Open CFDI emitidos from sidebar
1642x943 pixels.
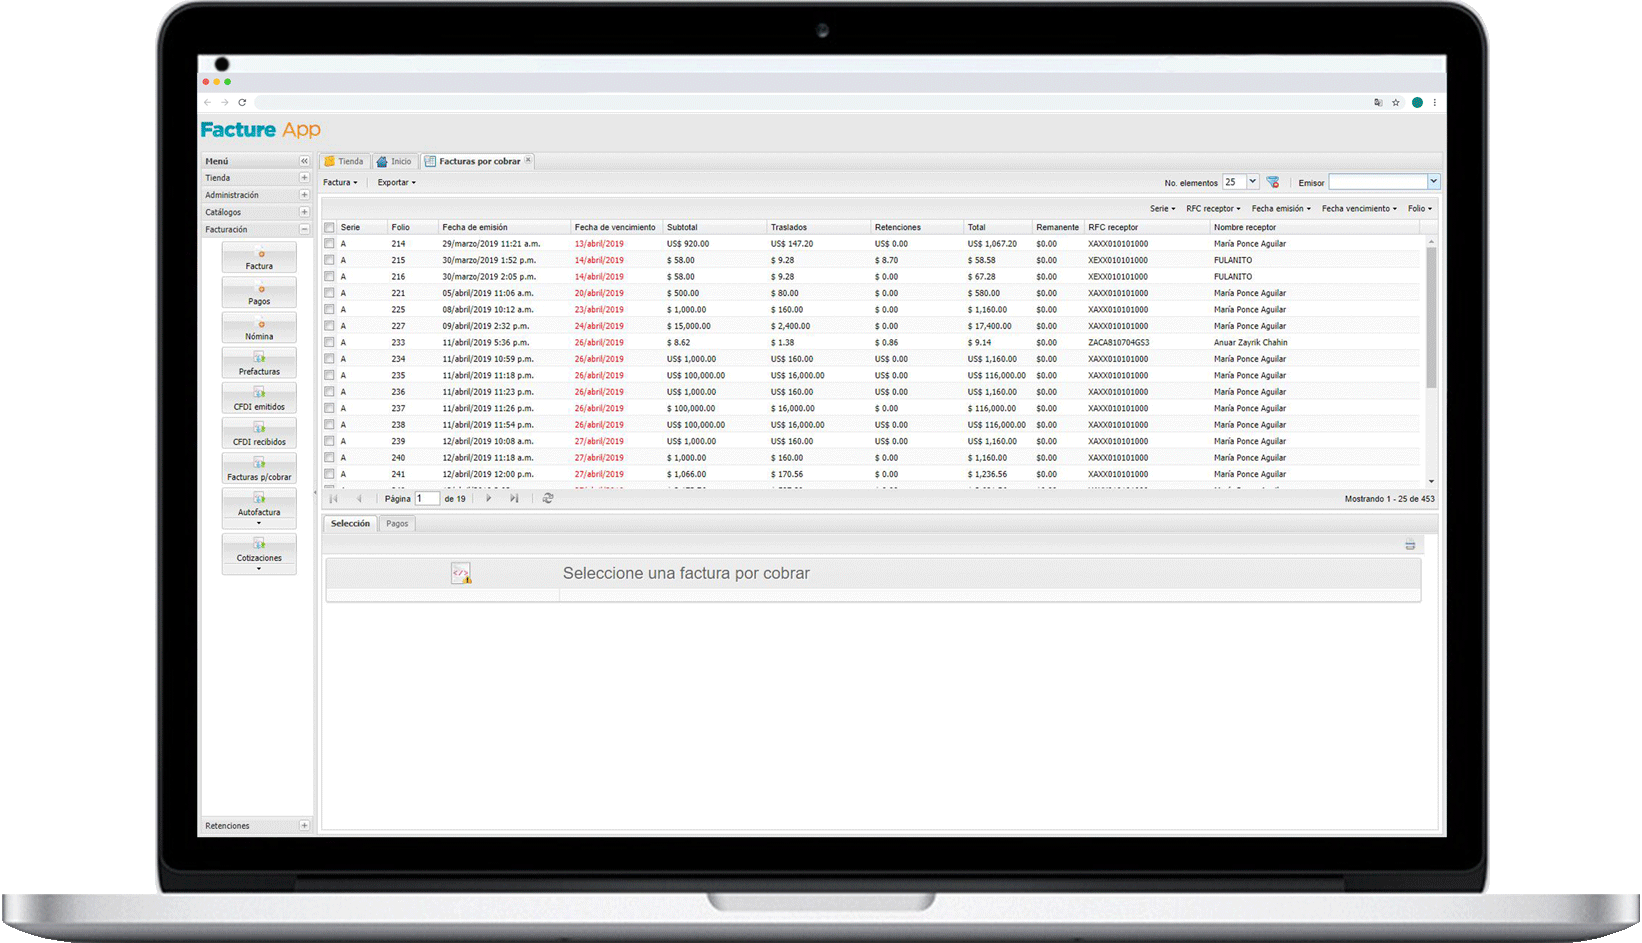click(x=259, y=399)
